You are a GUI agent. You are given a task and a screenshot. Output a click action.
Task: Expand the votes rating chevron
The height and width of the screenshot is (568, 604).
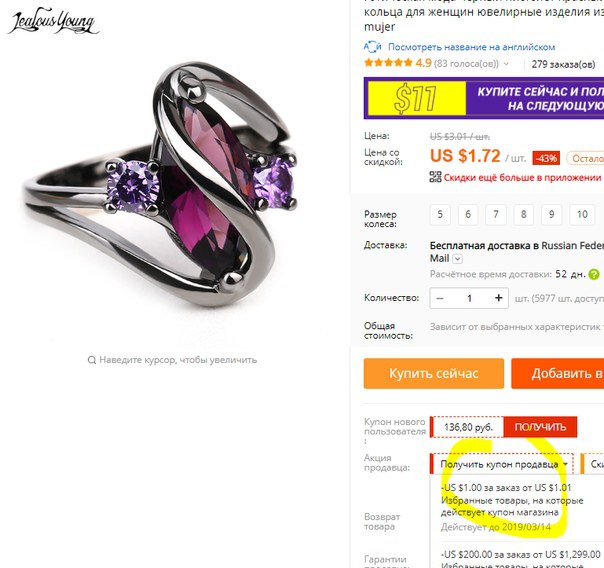(506, 64)
